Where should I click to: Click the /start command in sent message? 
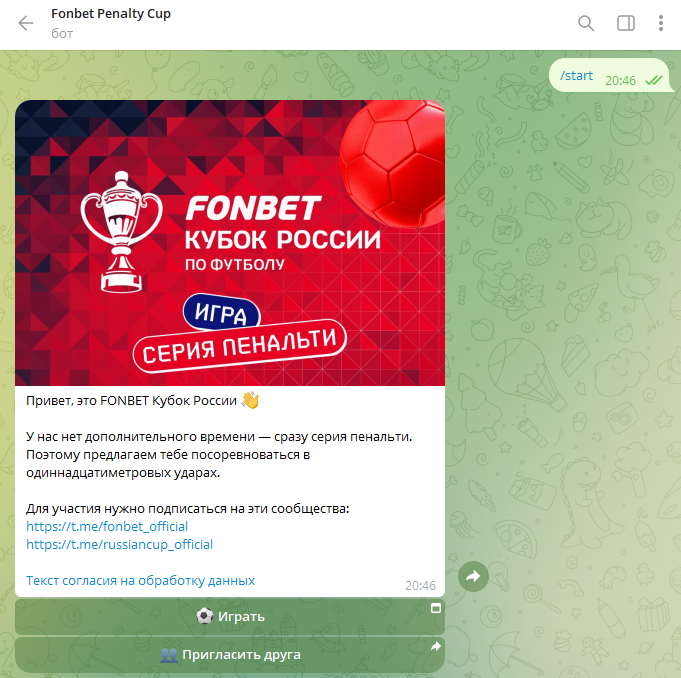[576, 76]
